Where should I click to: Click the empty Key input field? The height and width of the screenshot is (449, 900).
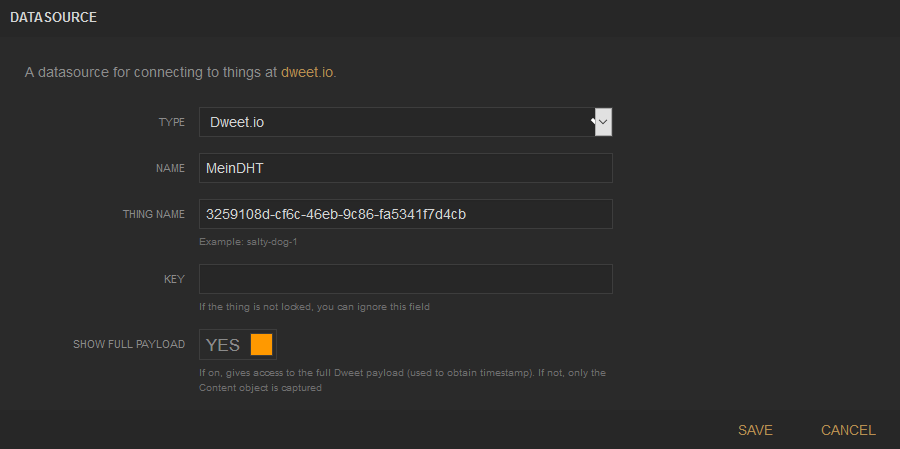coord(405,279)
